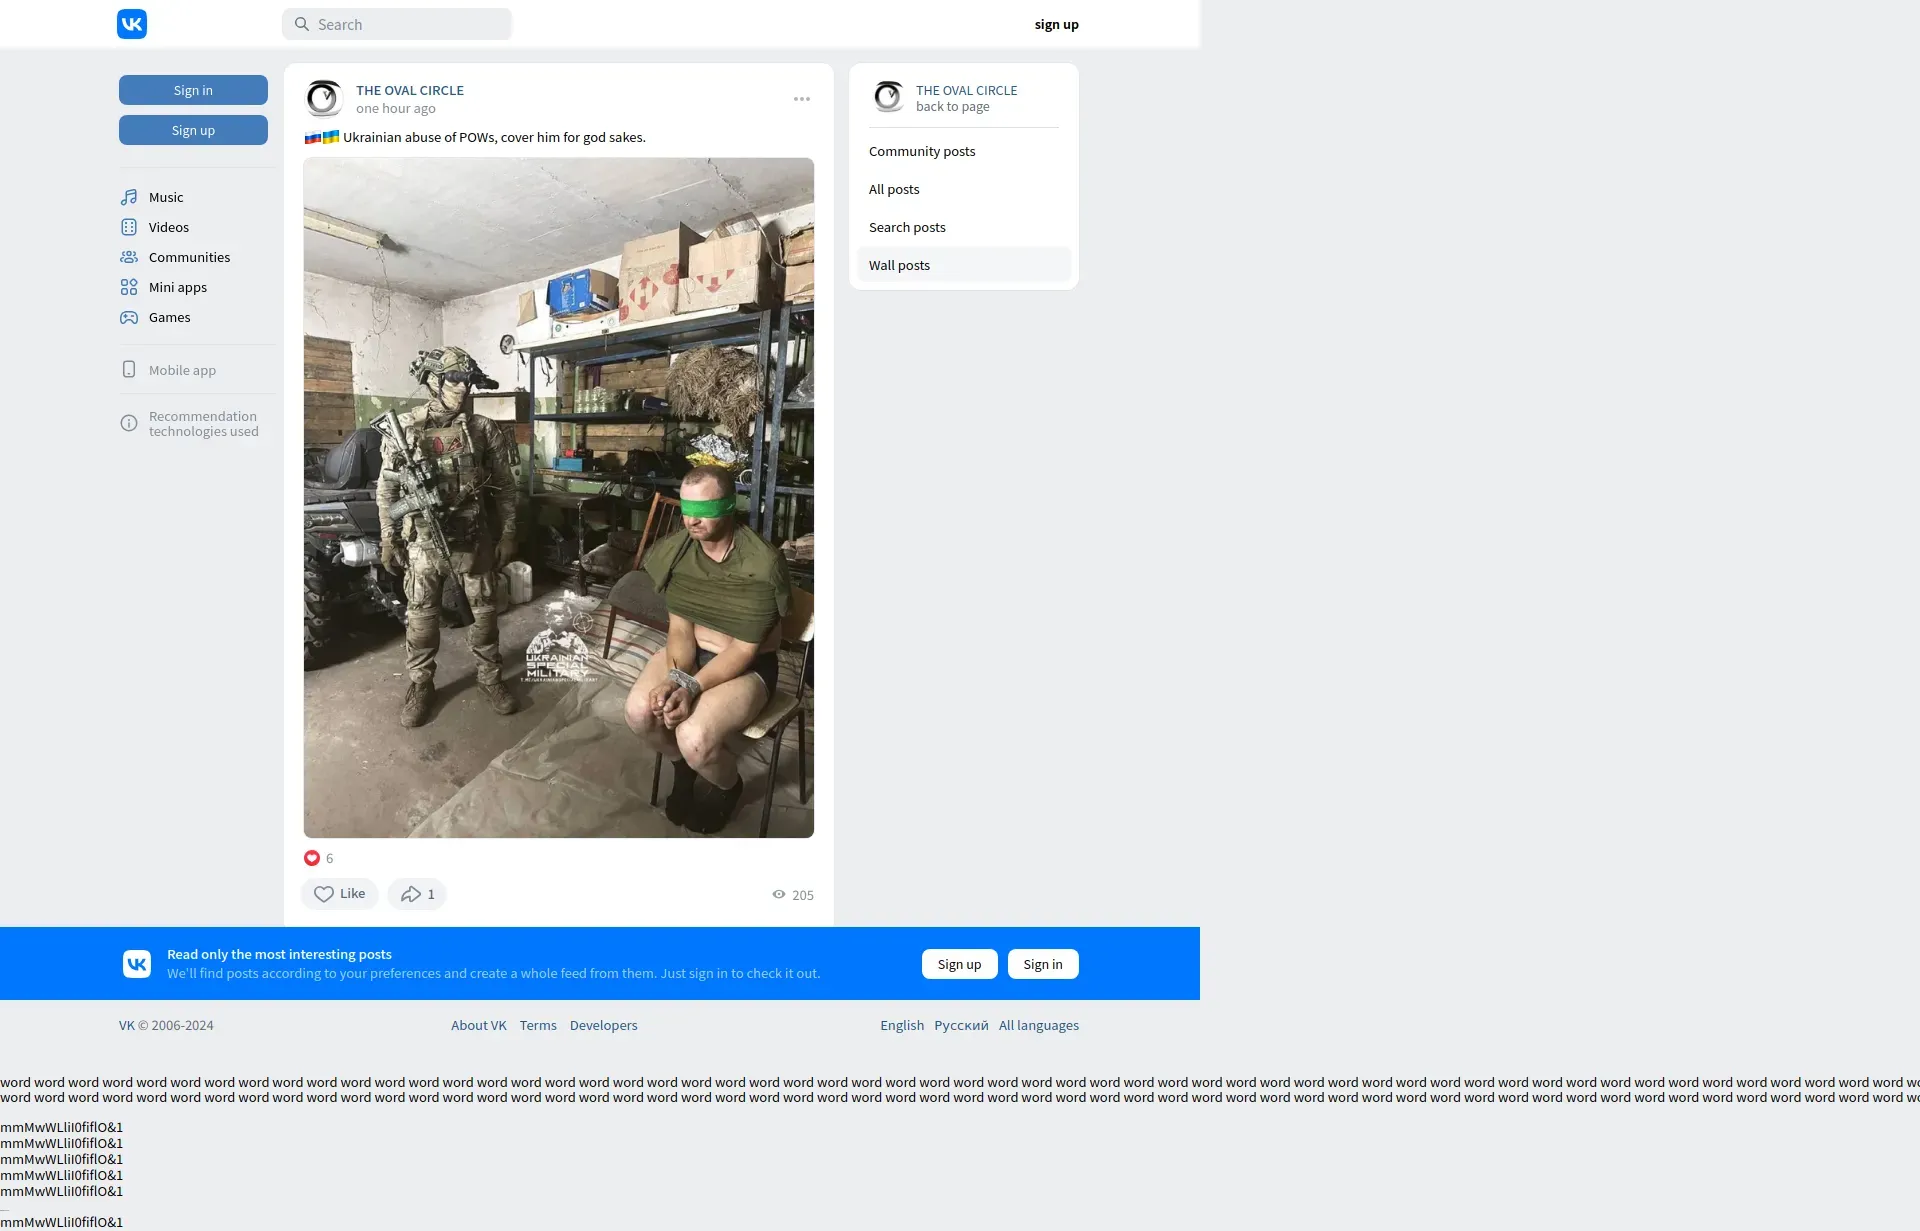Click the VK logo in header
The image size is (1920, 1231).
click(132, 24)
